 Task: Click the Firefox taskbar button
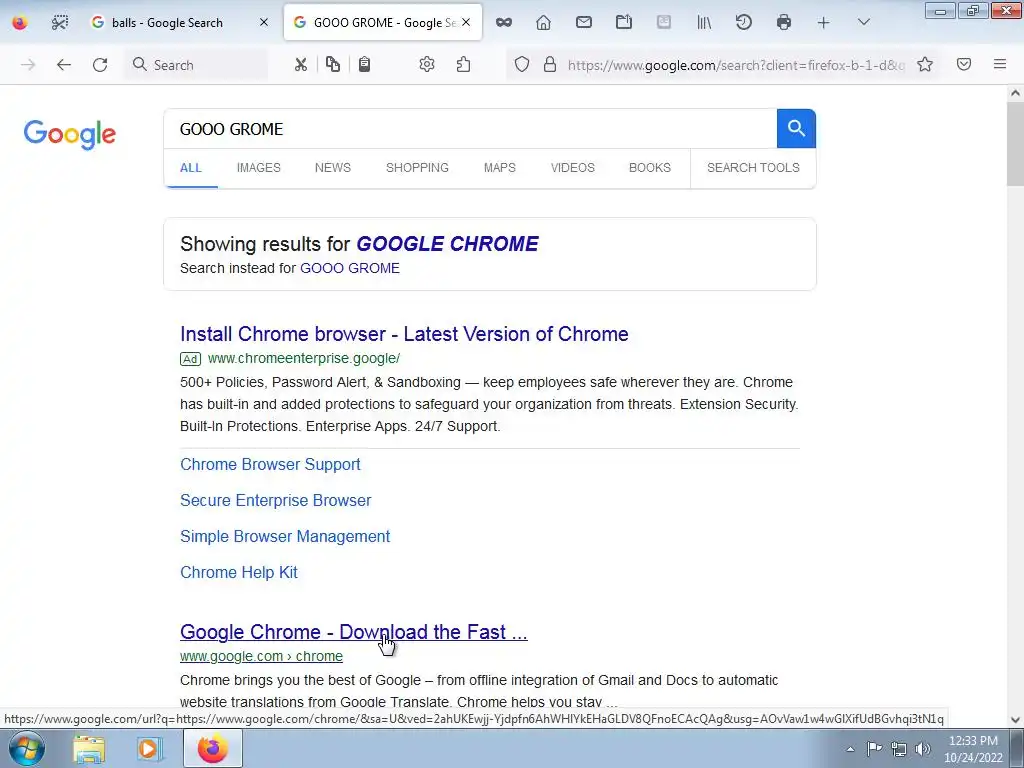pos(212,748)
